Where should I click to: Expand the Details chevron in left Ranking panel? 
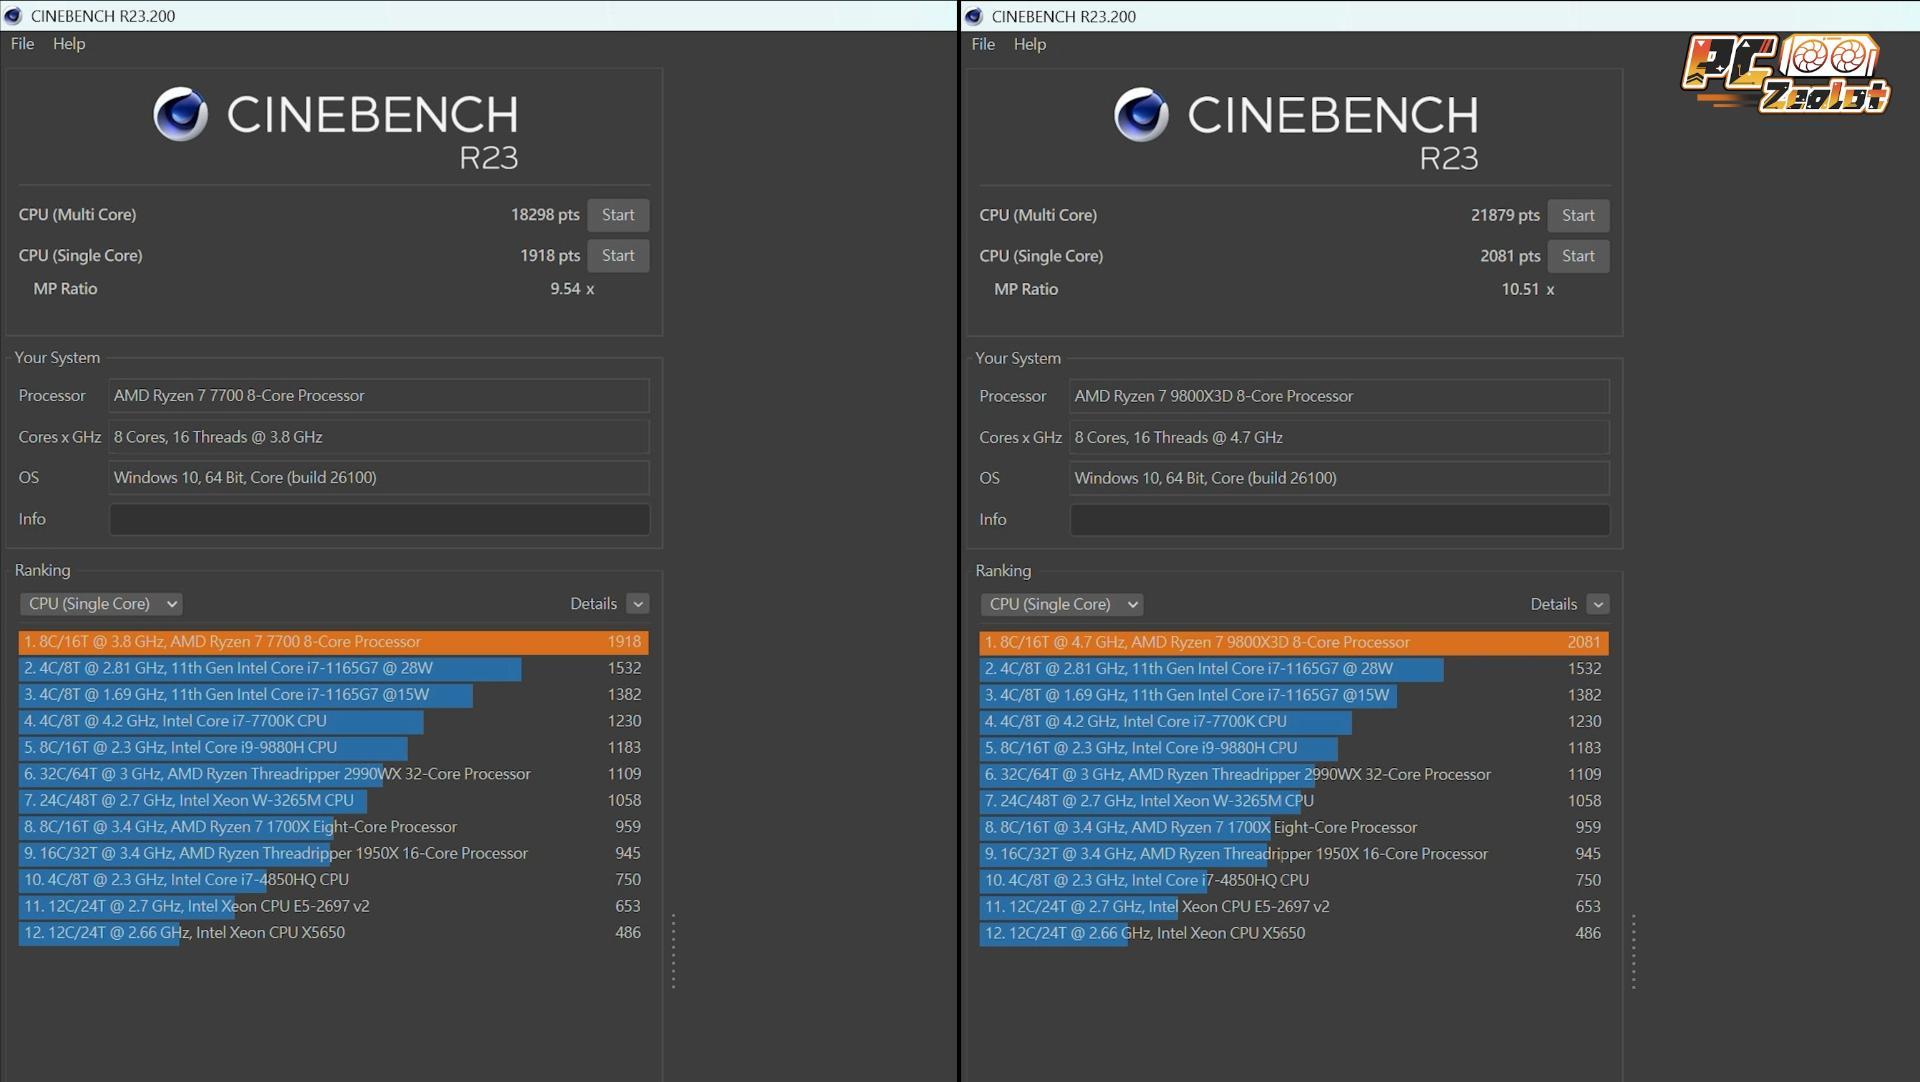click(x=638, y=604)
